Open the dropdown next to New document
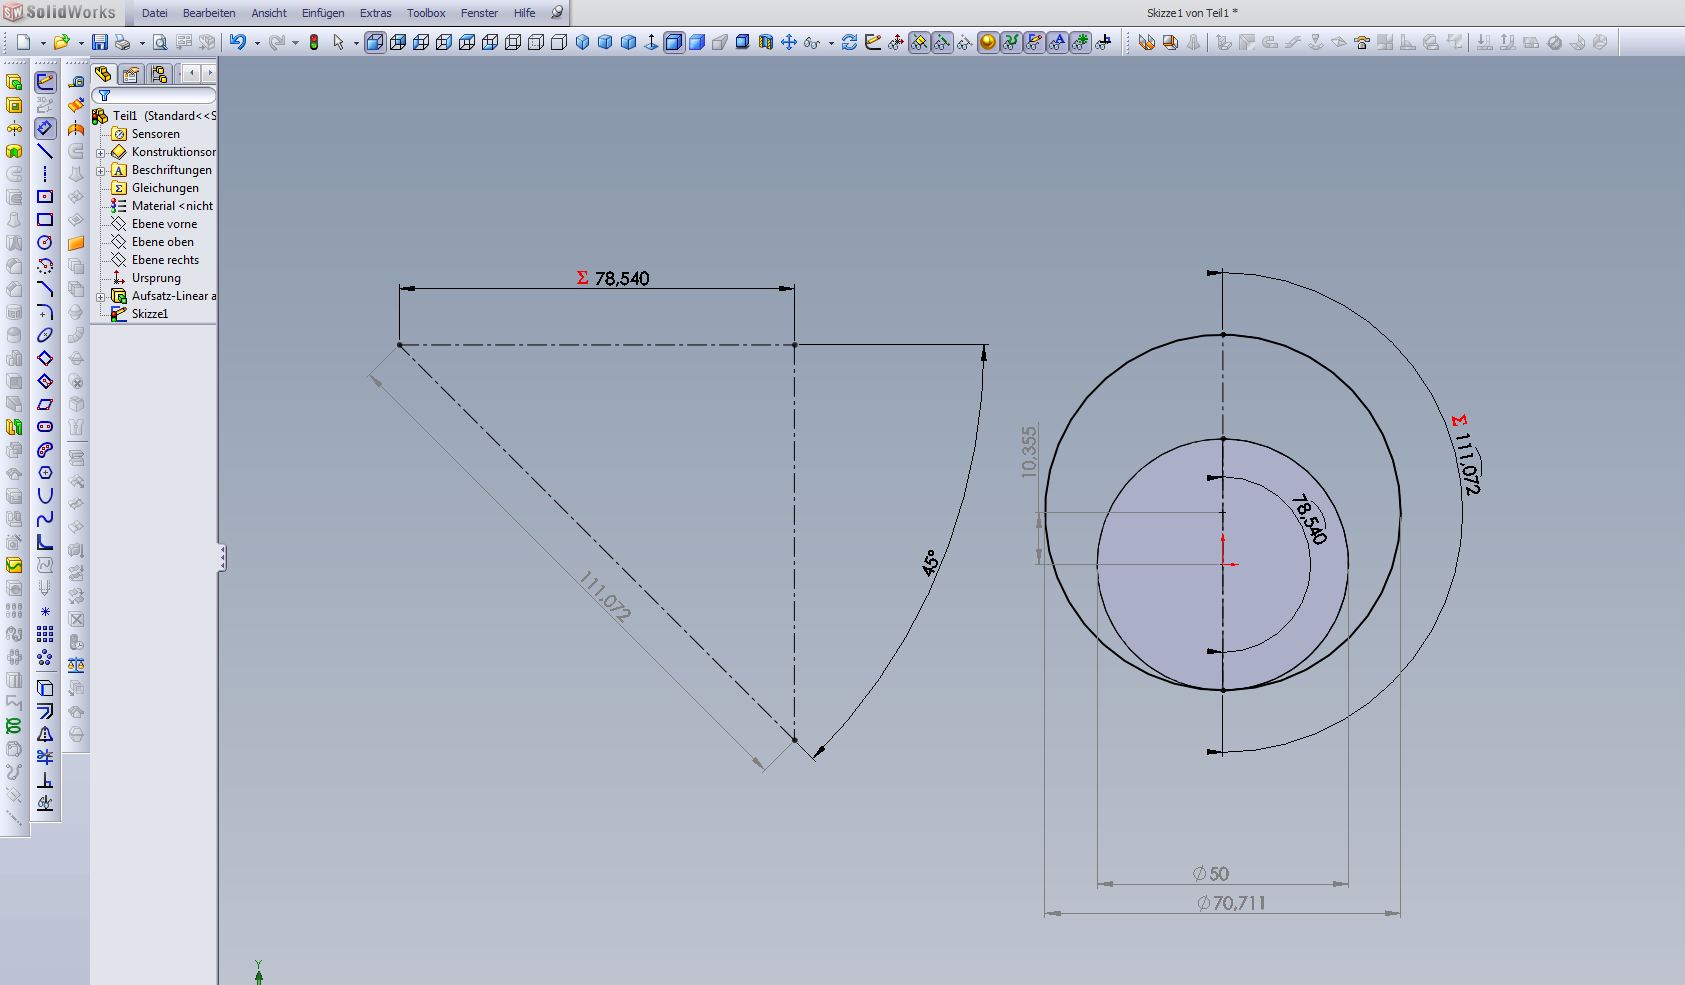Viewport: 1685px width, 985px height. coord(41,43)
